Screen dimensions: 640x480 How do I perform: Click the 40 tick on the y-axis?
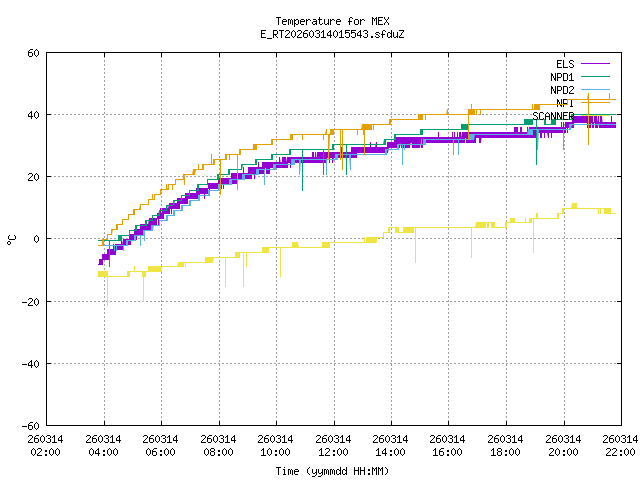pos(33,115)
